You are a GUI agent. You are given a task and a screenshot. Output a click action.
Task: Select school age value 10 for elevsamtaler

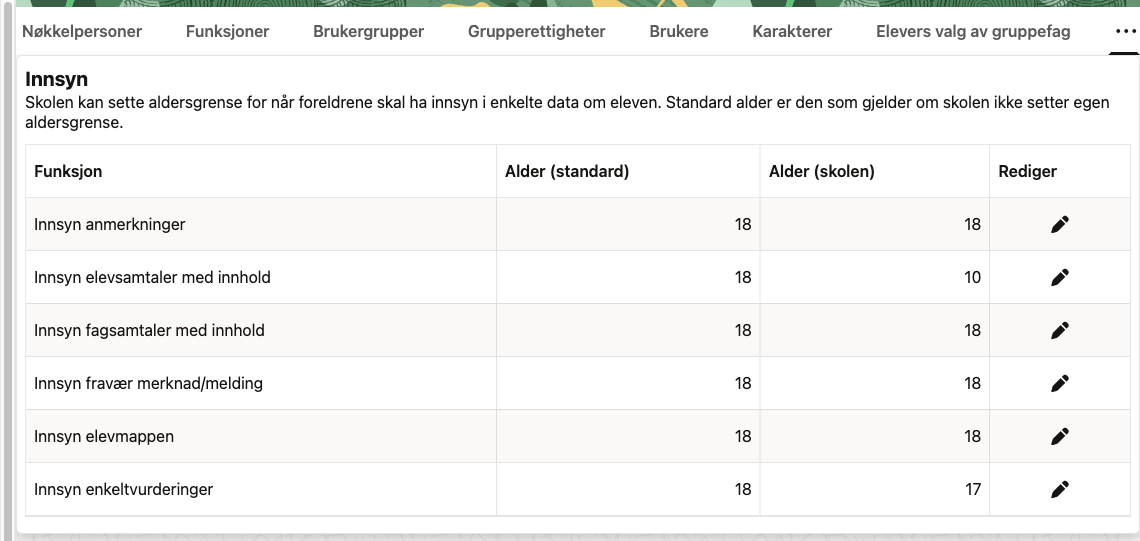point(972,278)
